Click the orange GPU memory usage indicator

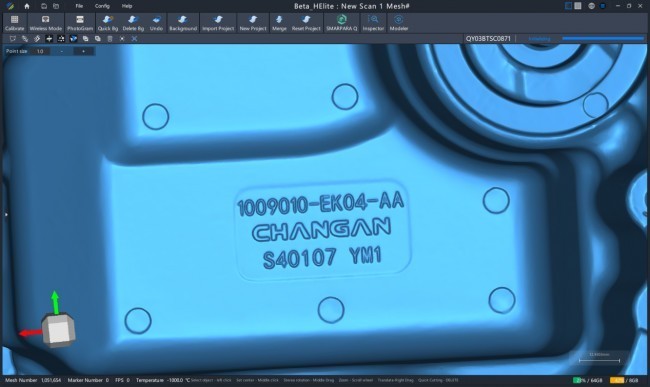click(x=624, y=380)
